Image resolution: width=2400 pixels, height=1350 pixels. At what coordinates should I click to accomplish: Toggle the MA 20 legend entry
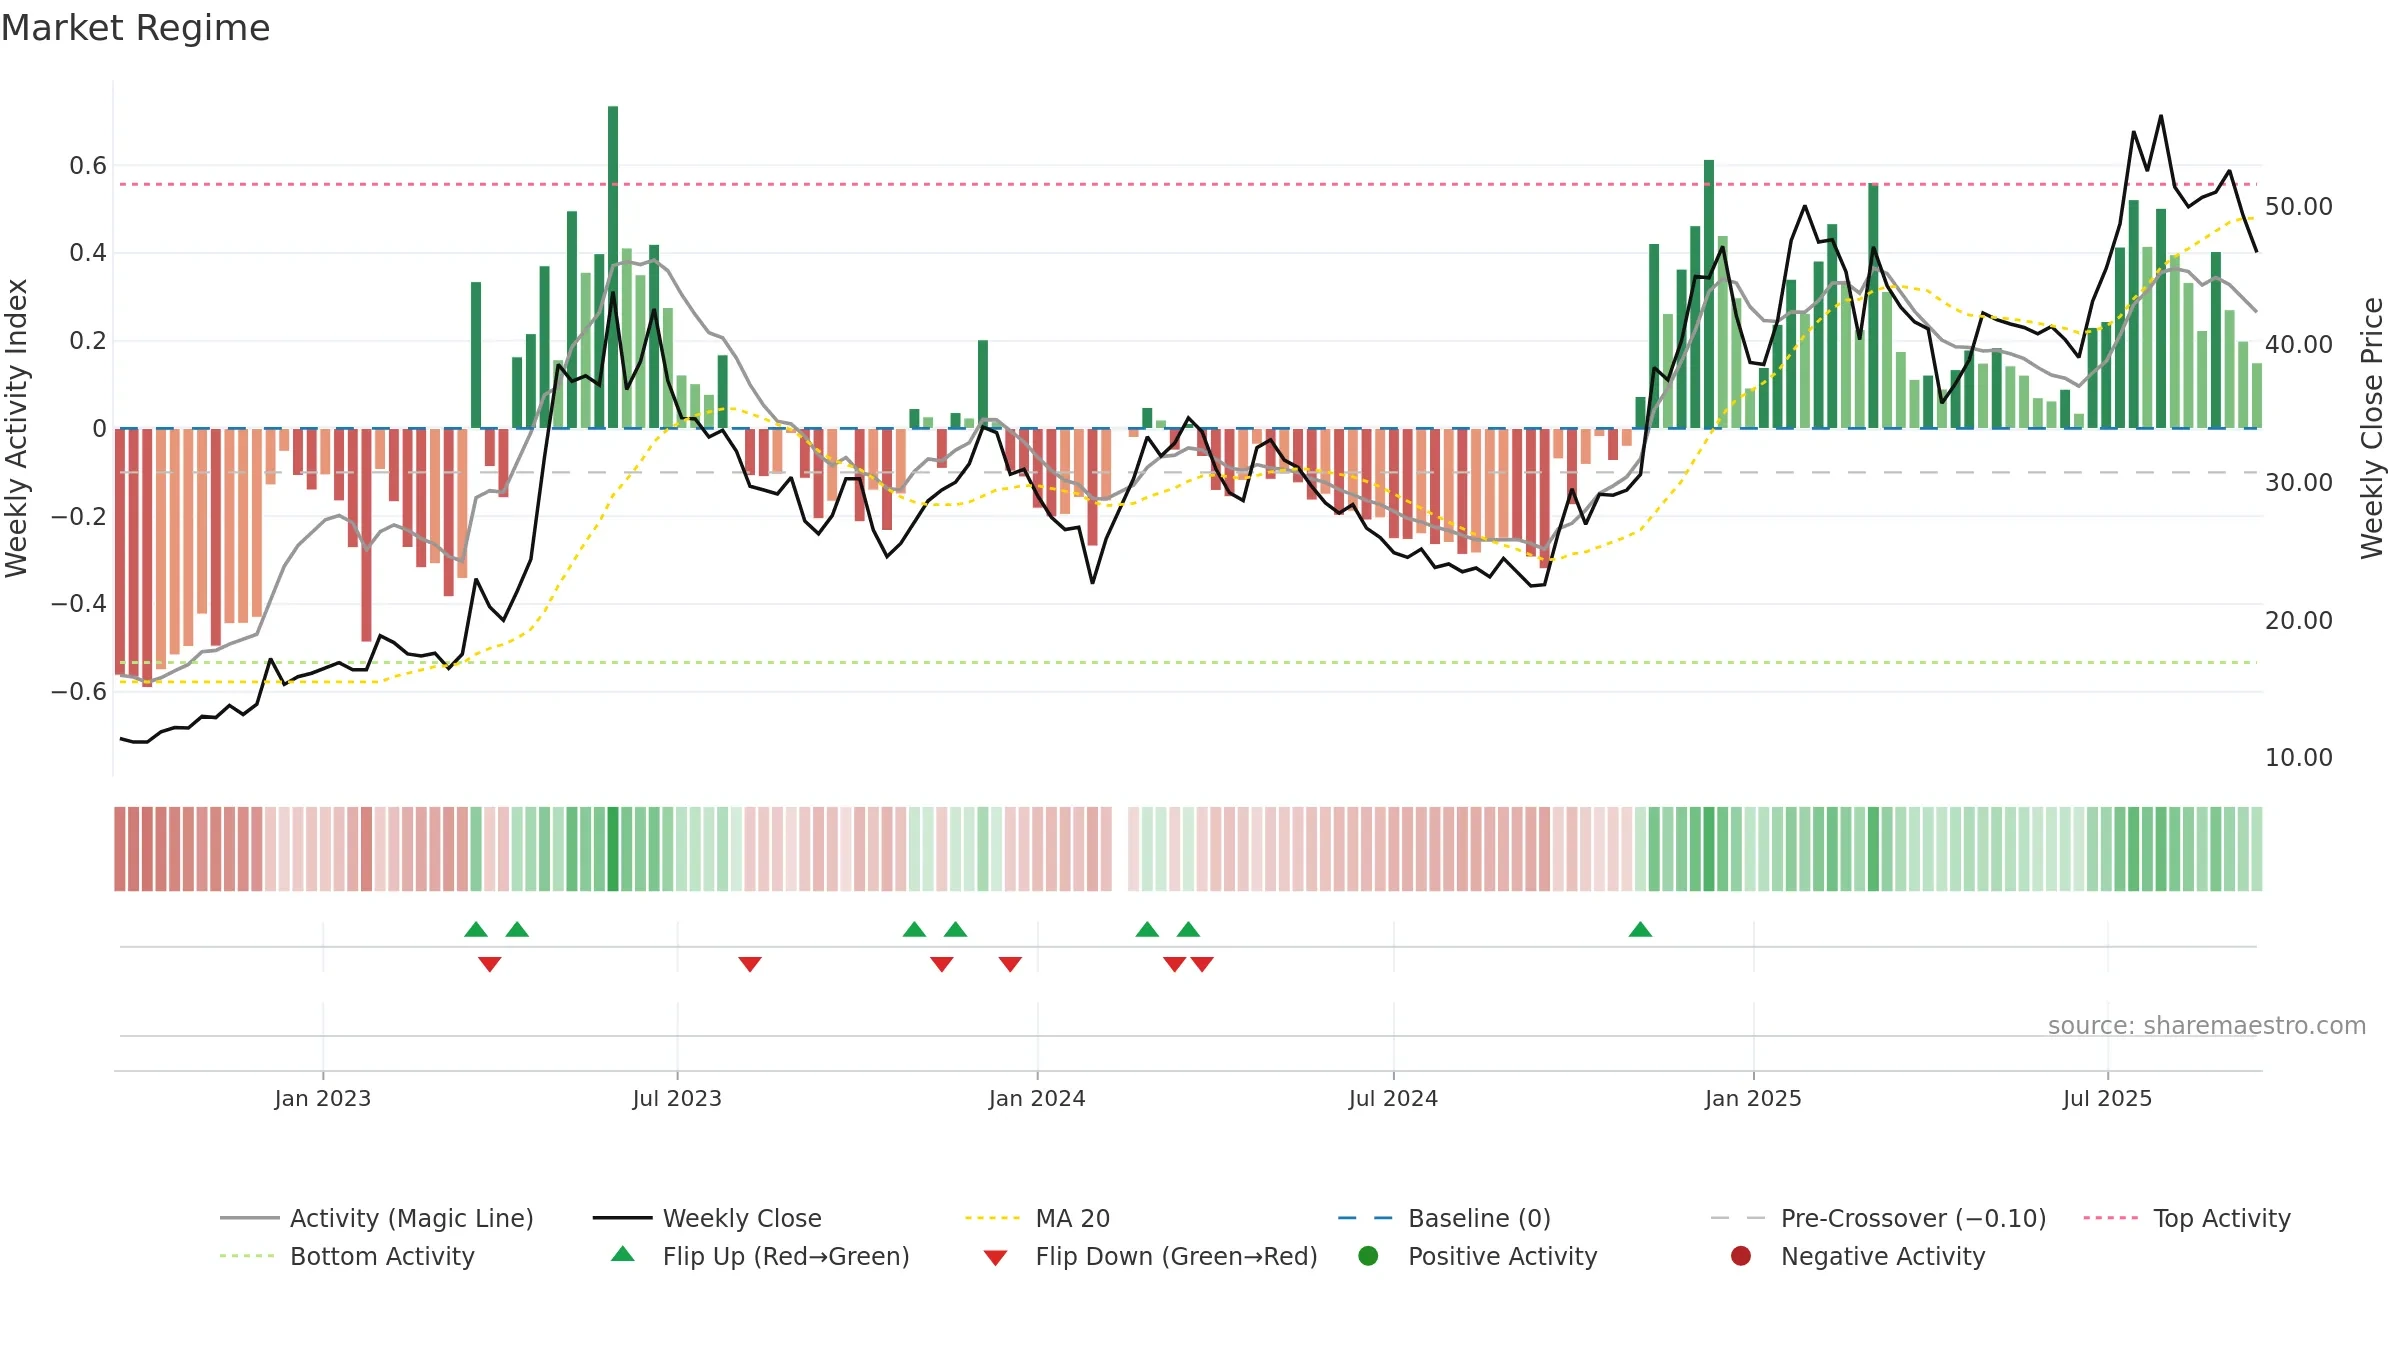(1037, 1218)
